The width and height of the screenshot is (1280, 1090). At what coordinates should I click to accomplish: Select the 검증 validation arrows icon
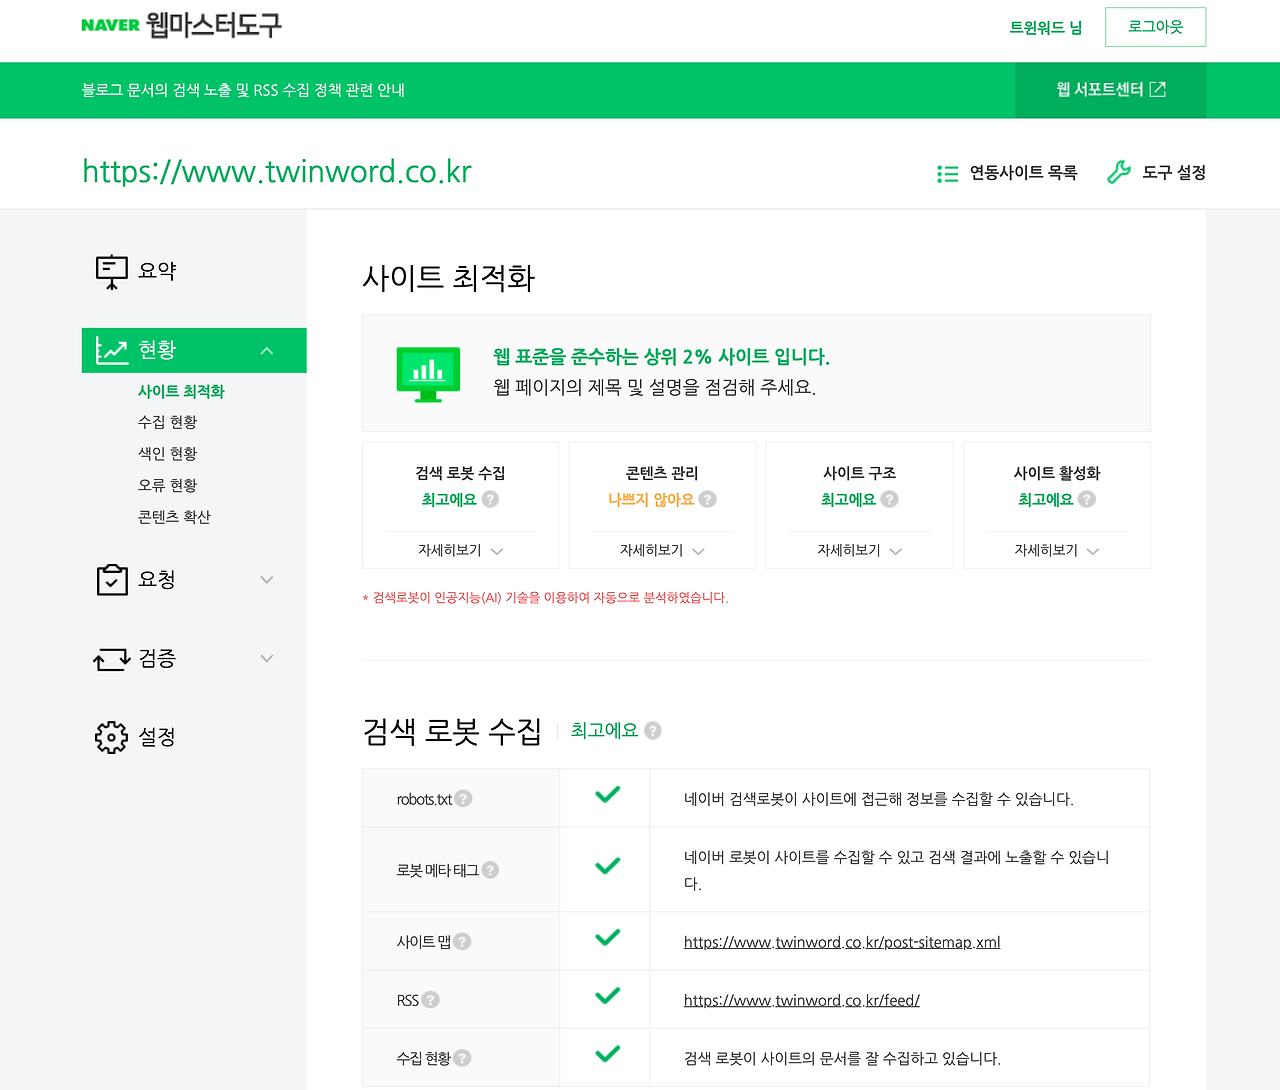click(111, 658)
